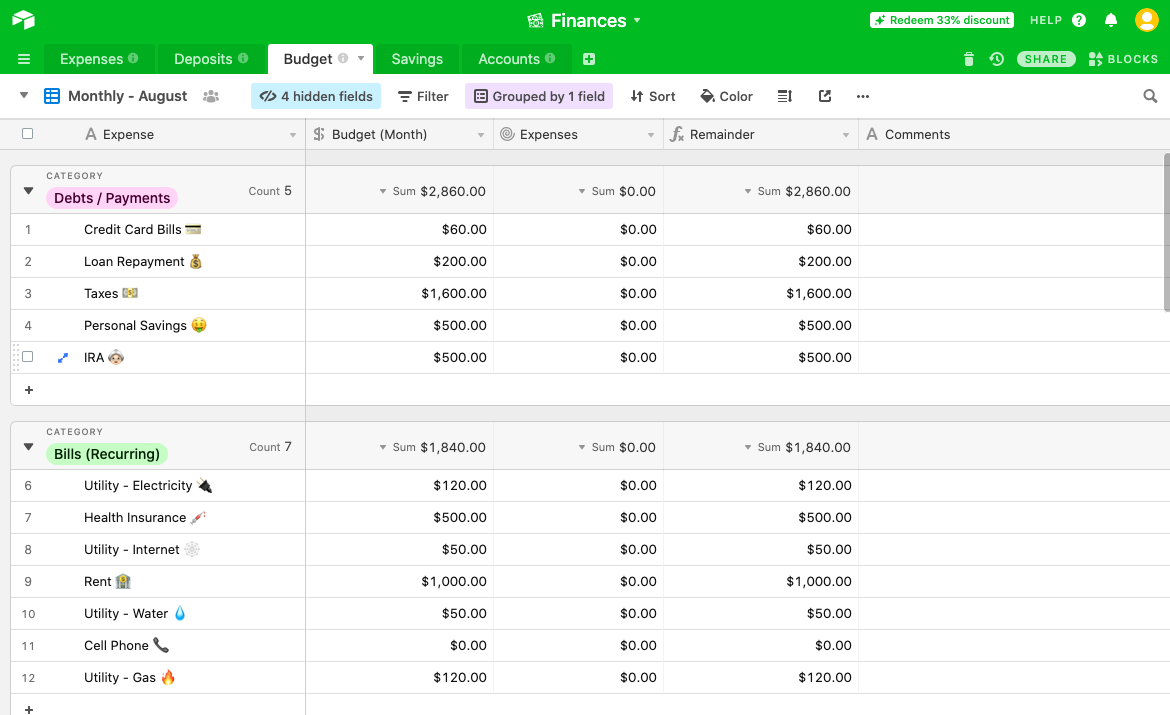Click the search magnifier icon

click(1150, 96)
